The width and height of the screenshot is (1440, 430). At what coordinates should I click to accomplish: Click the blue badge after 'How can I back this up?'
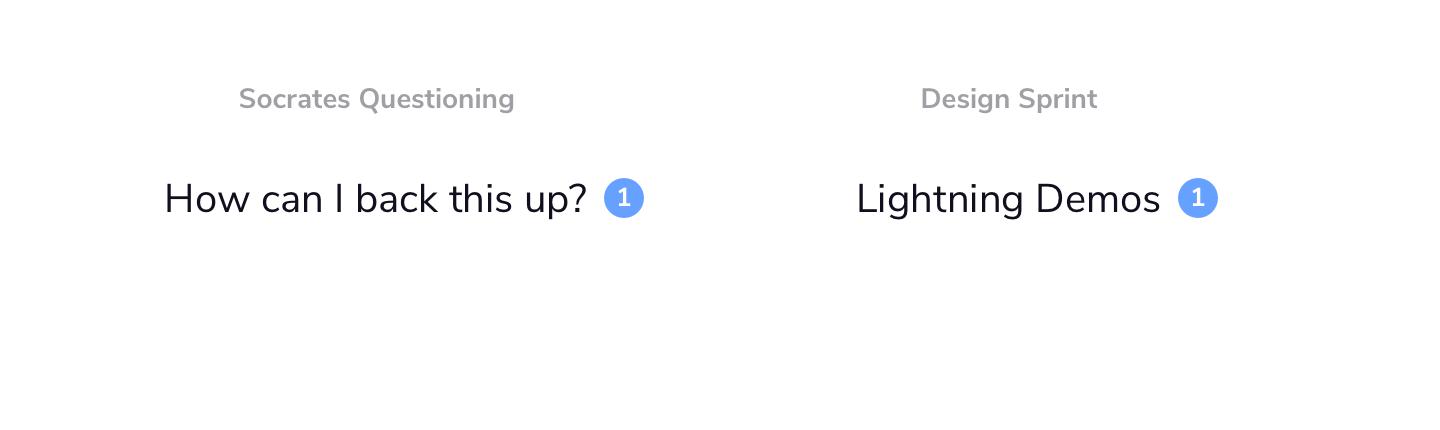[624, 198]
